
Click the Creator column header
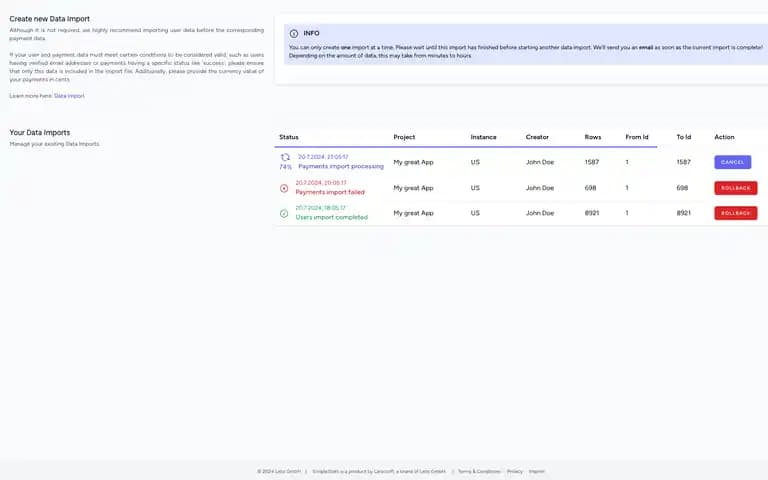(537, 137)
